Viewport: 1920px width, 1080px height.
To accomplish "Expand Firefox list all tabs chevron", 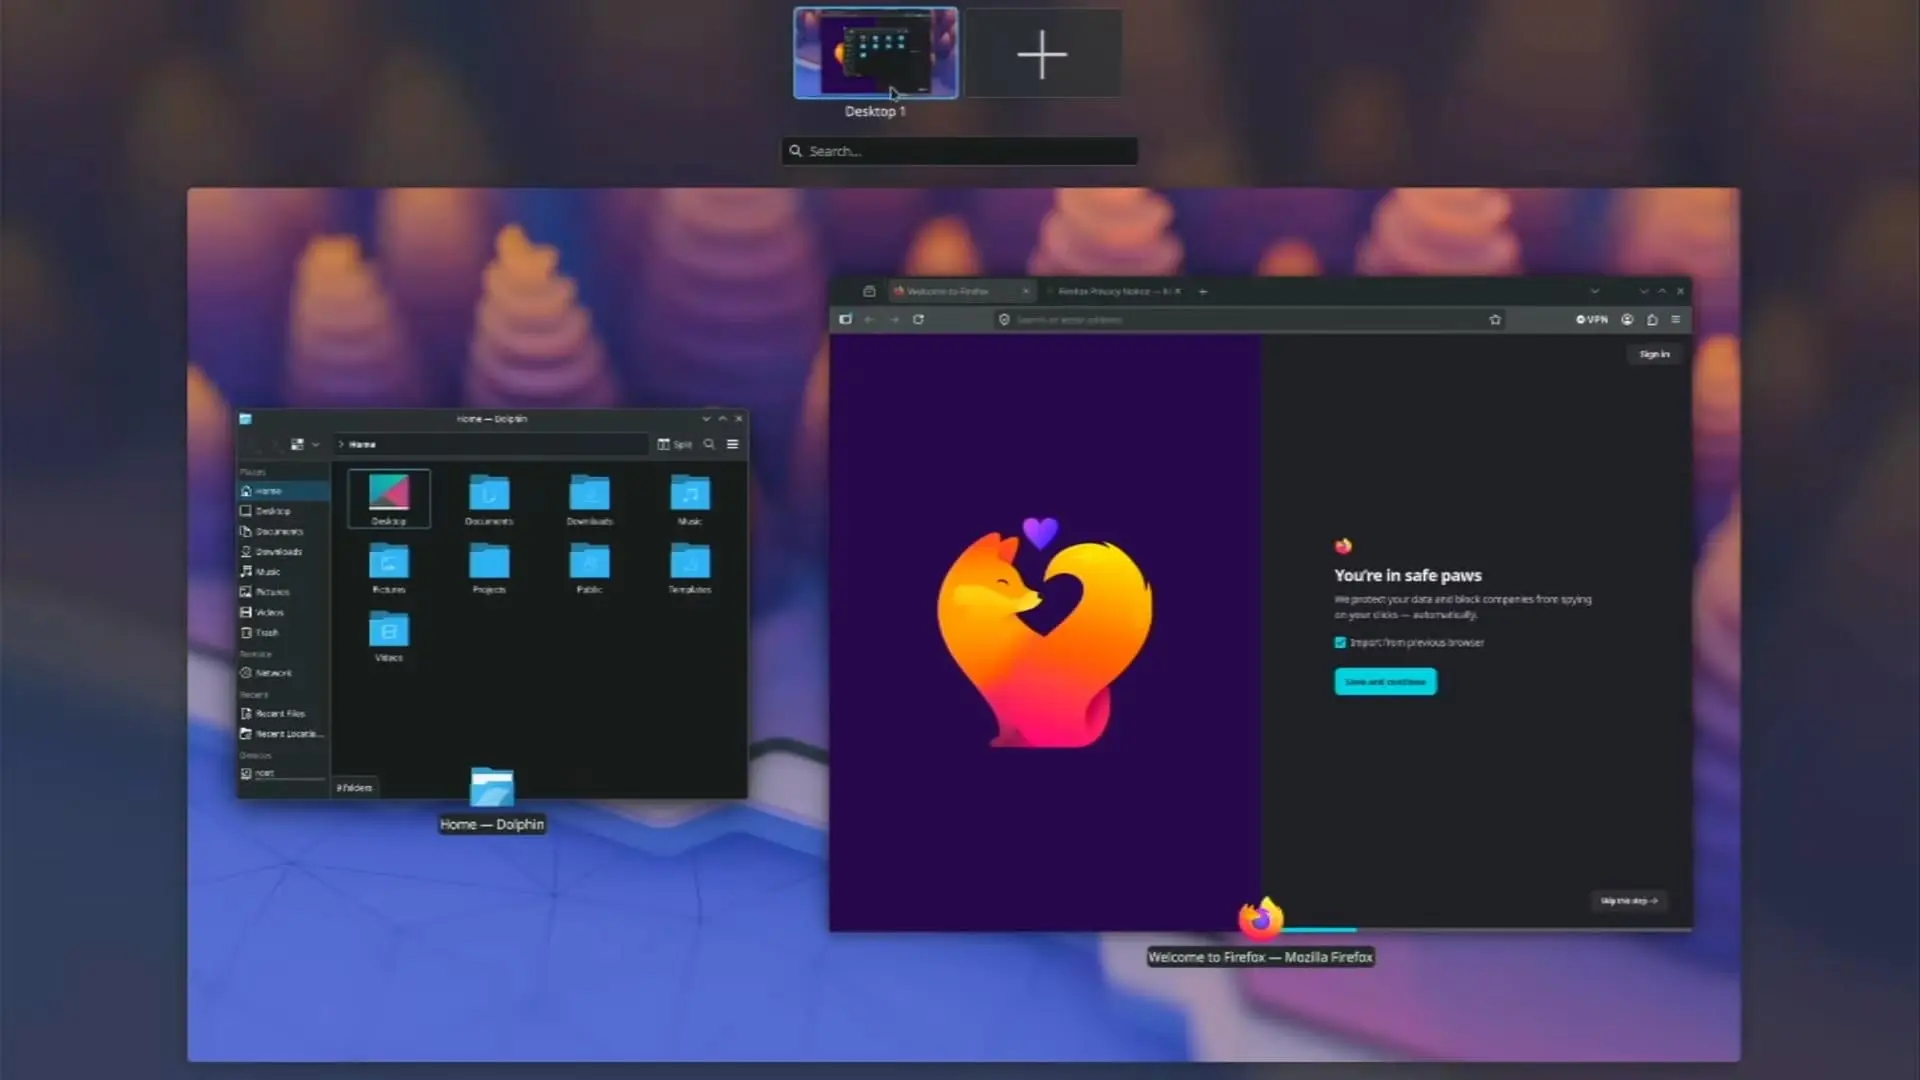I will pos(1594,291).
